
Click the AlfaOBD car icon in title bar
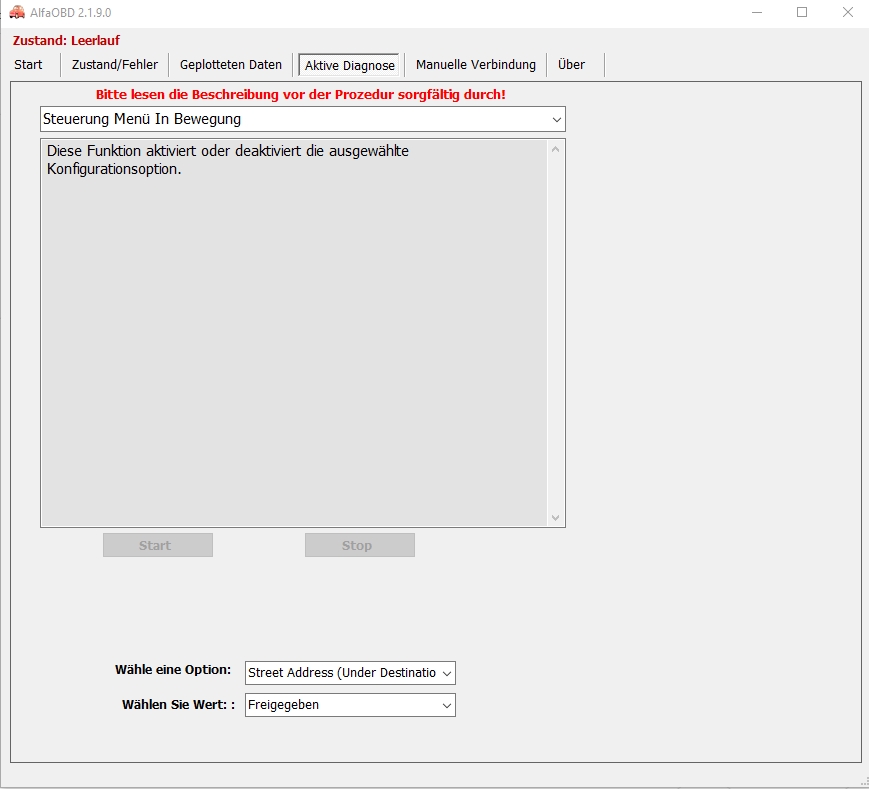[x=17, y=12]
